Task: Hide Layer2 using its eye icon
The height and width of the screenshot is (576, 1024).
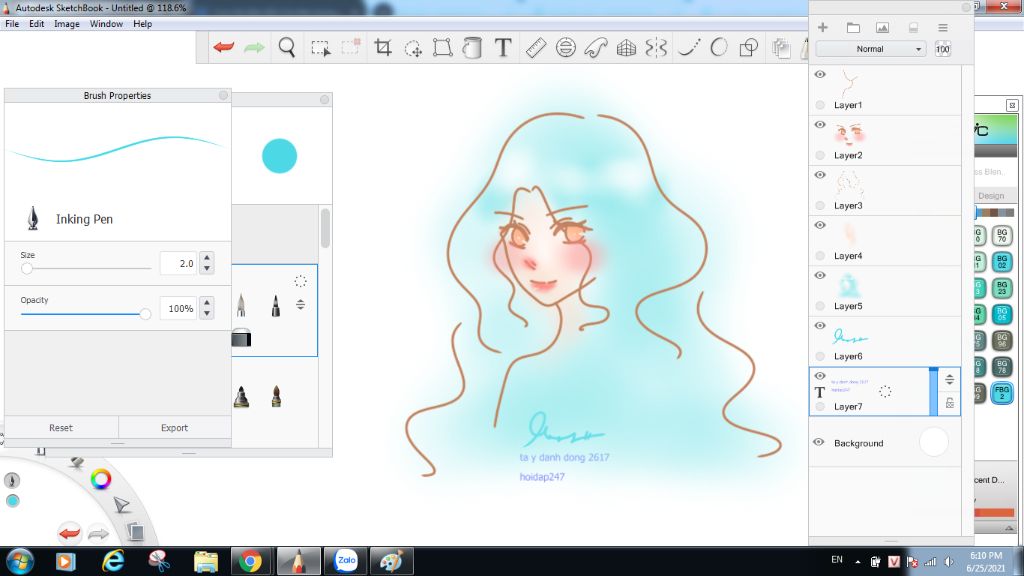Action: 820,125
